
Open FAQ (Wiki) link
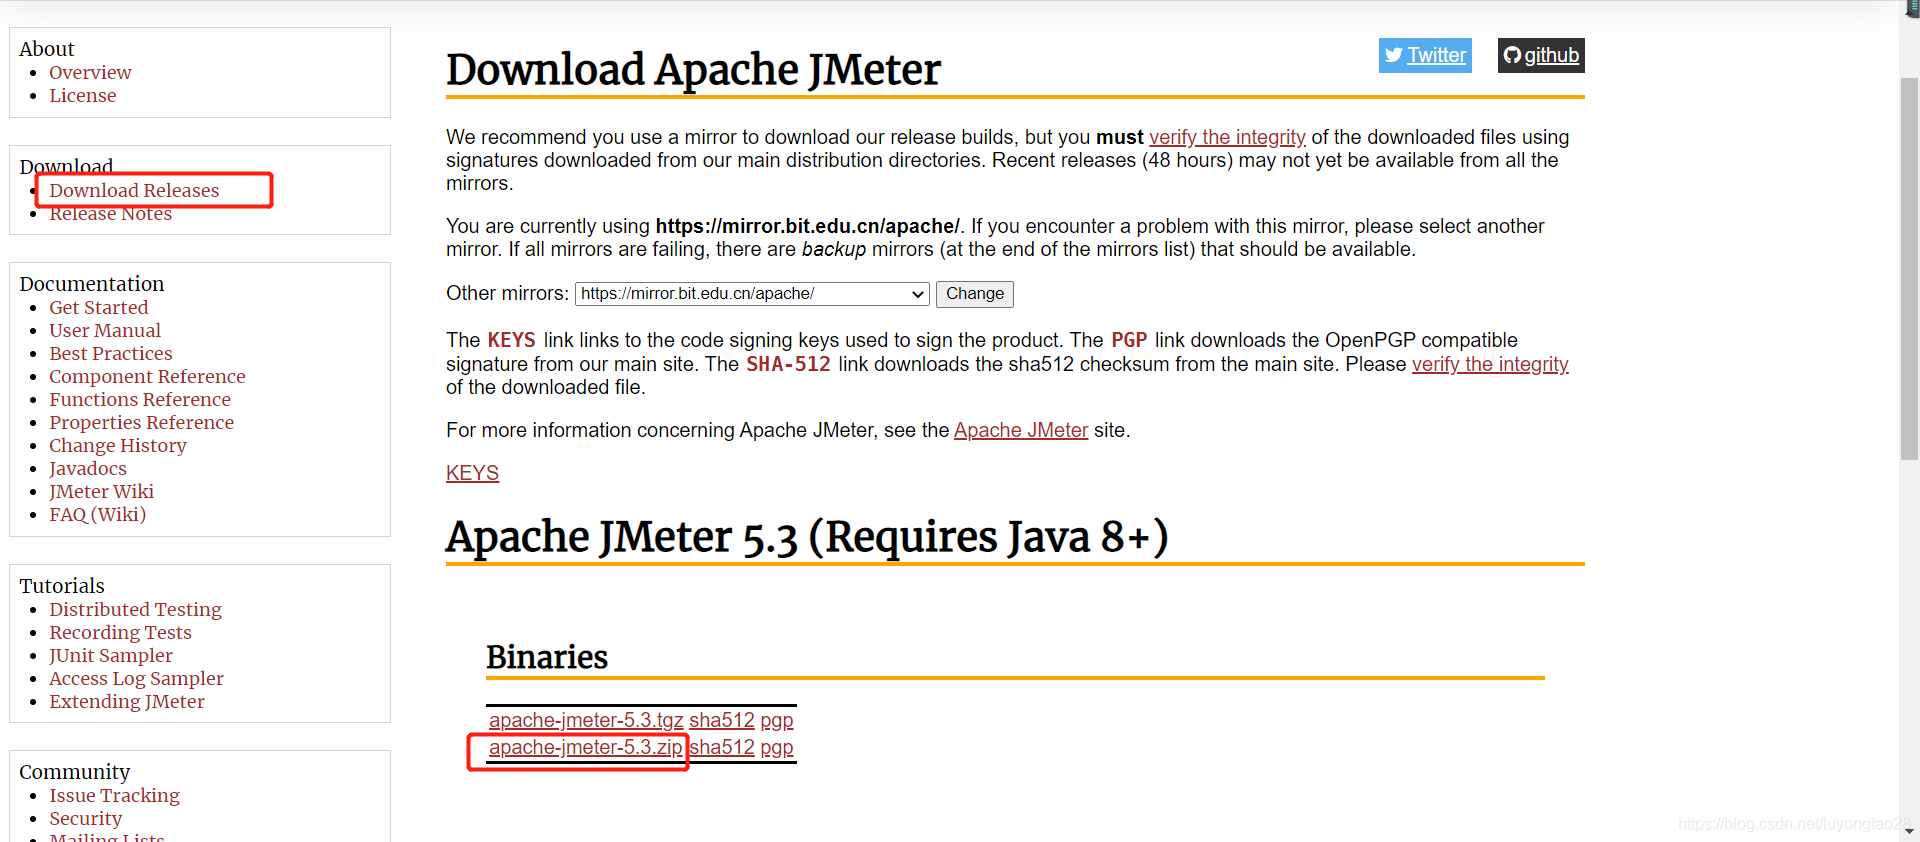[x=98, y=514]
